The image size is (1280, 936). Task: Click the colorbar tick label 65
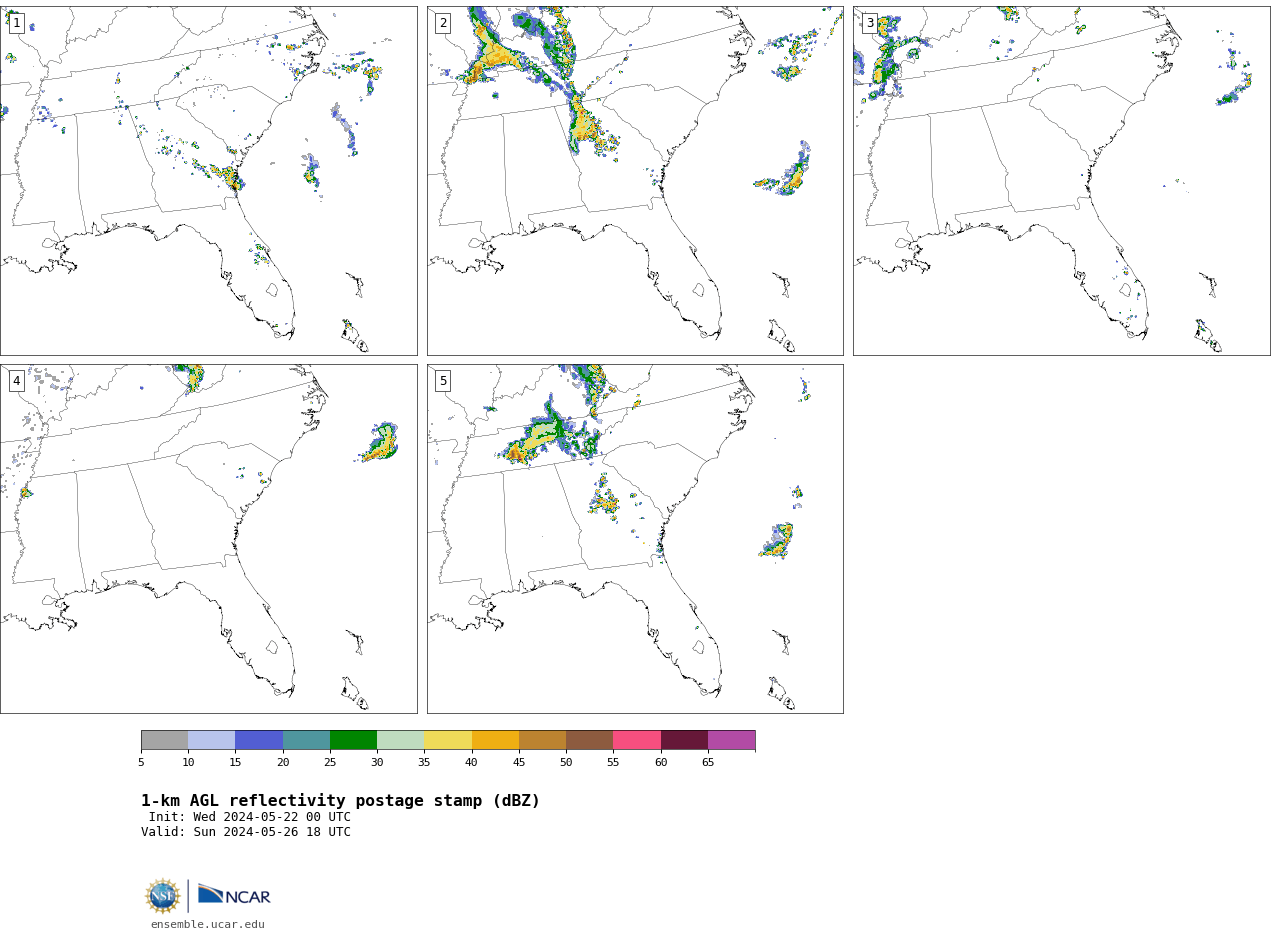(708, 763)
